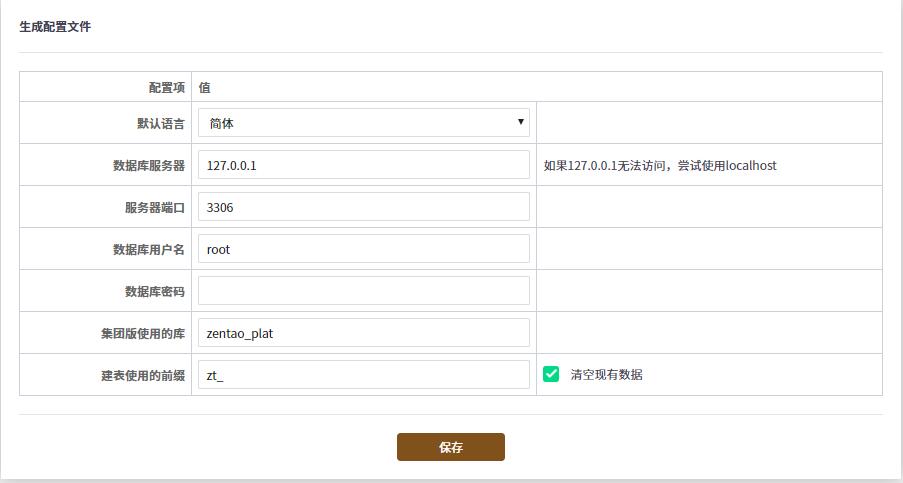The image size is (903, 483).
Task: Click the 生成配置文件 heading
Action: tap(55, 27)
